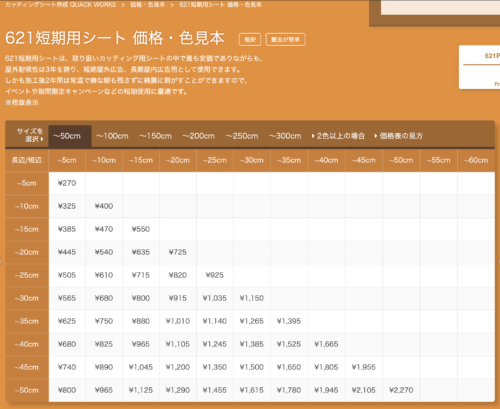Click the ¥925 price cell

click(x=215, y=275)
